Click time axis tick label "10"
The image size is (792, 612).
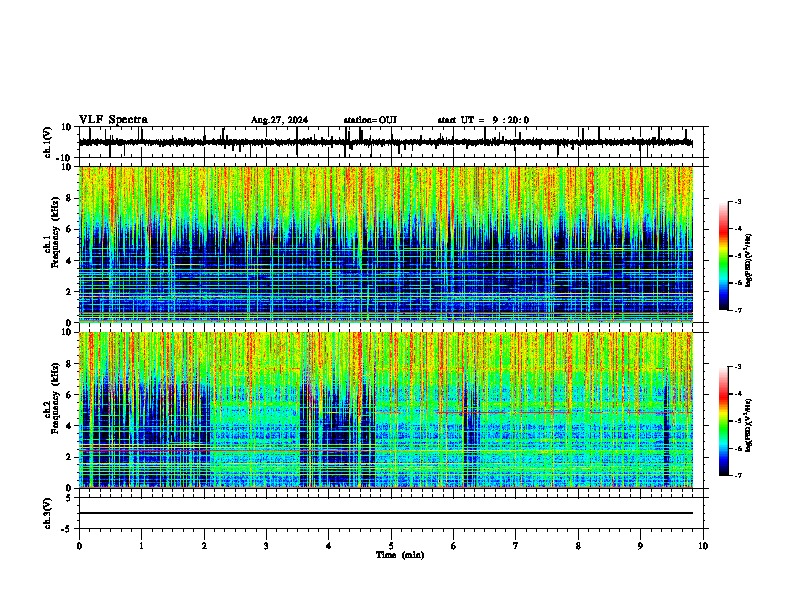coord(703,546)
